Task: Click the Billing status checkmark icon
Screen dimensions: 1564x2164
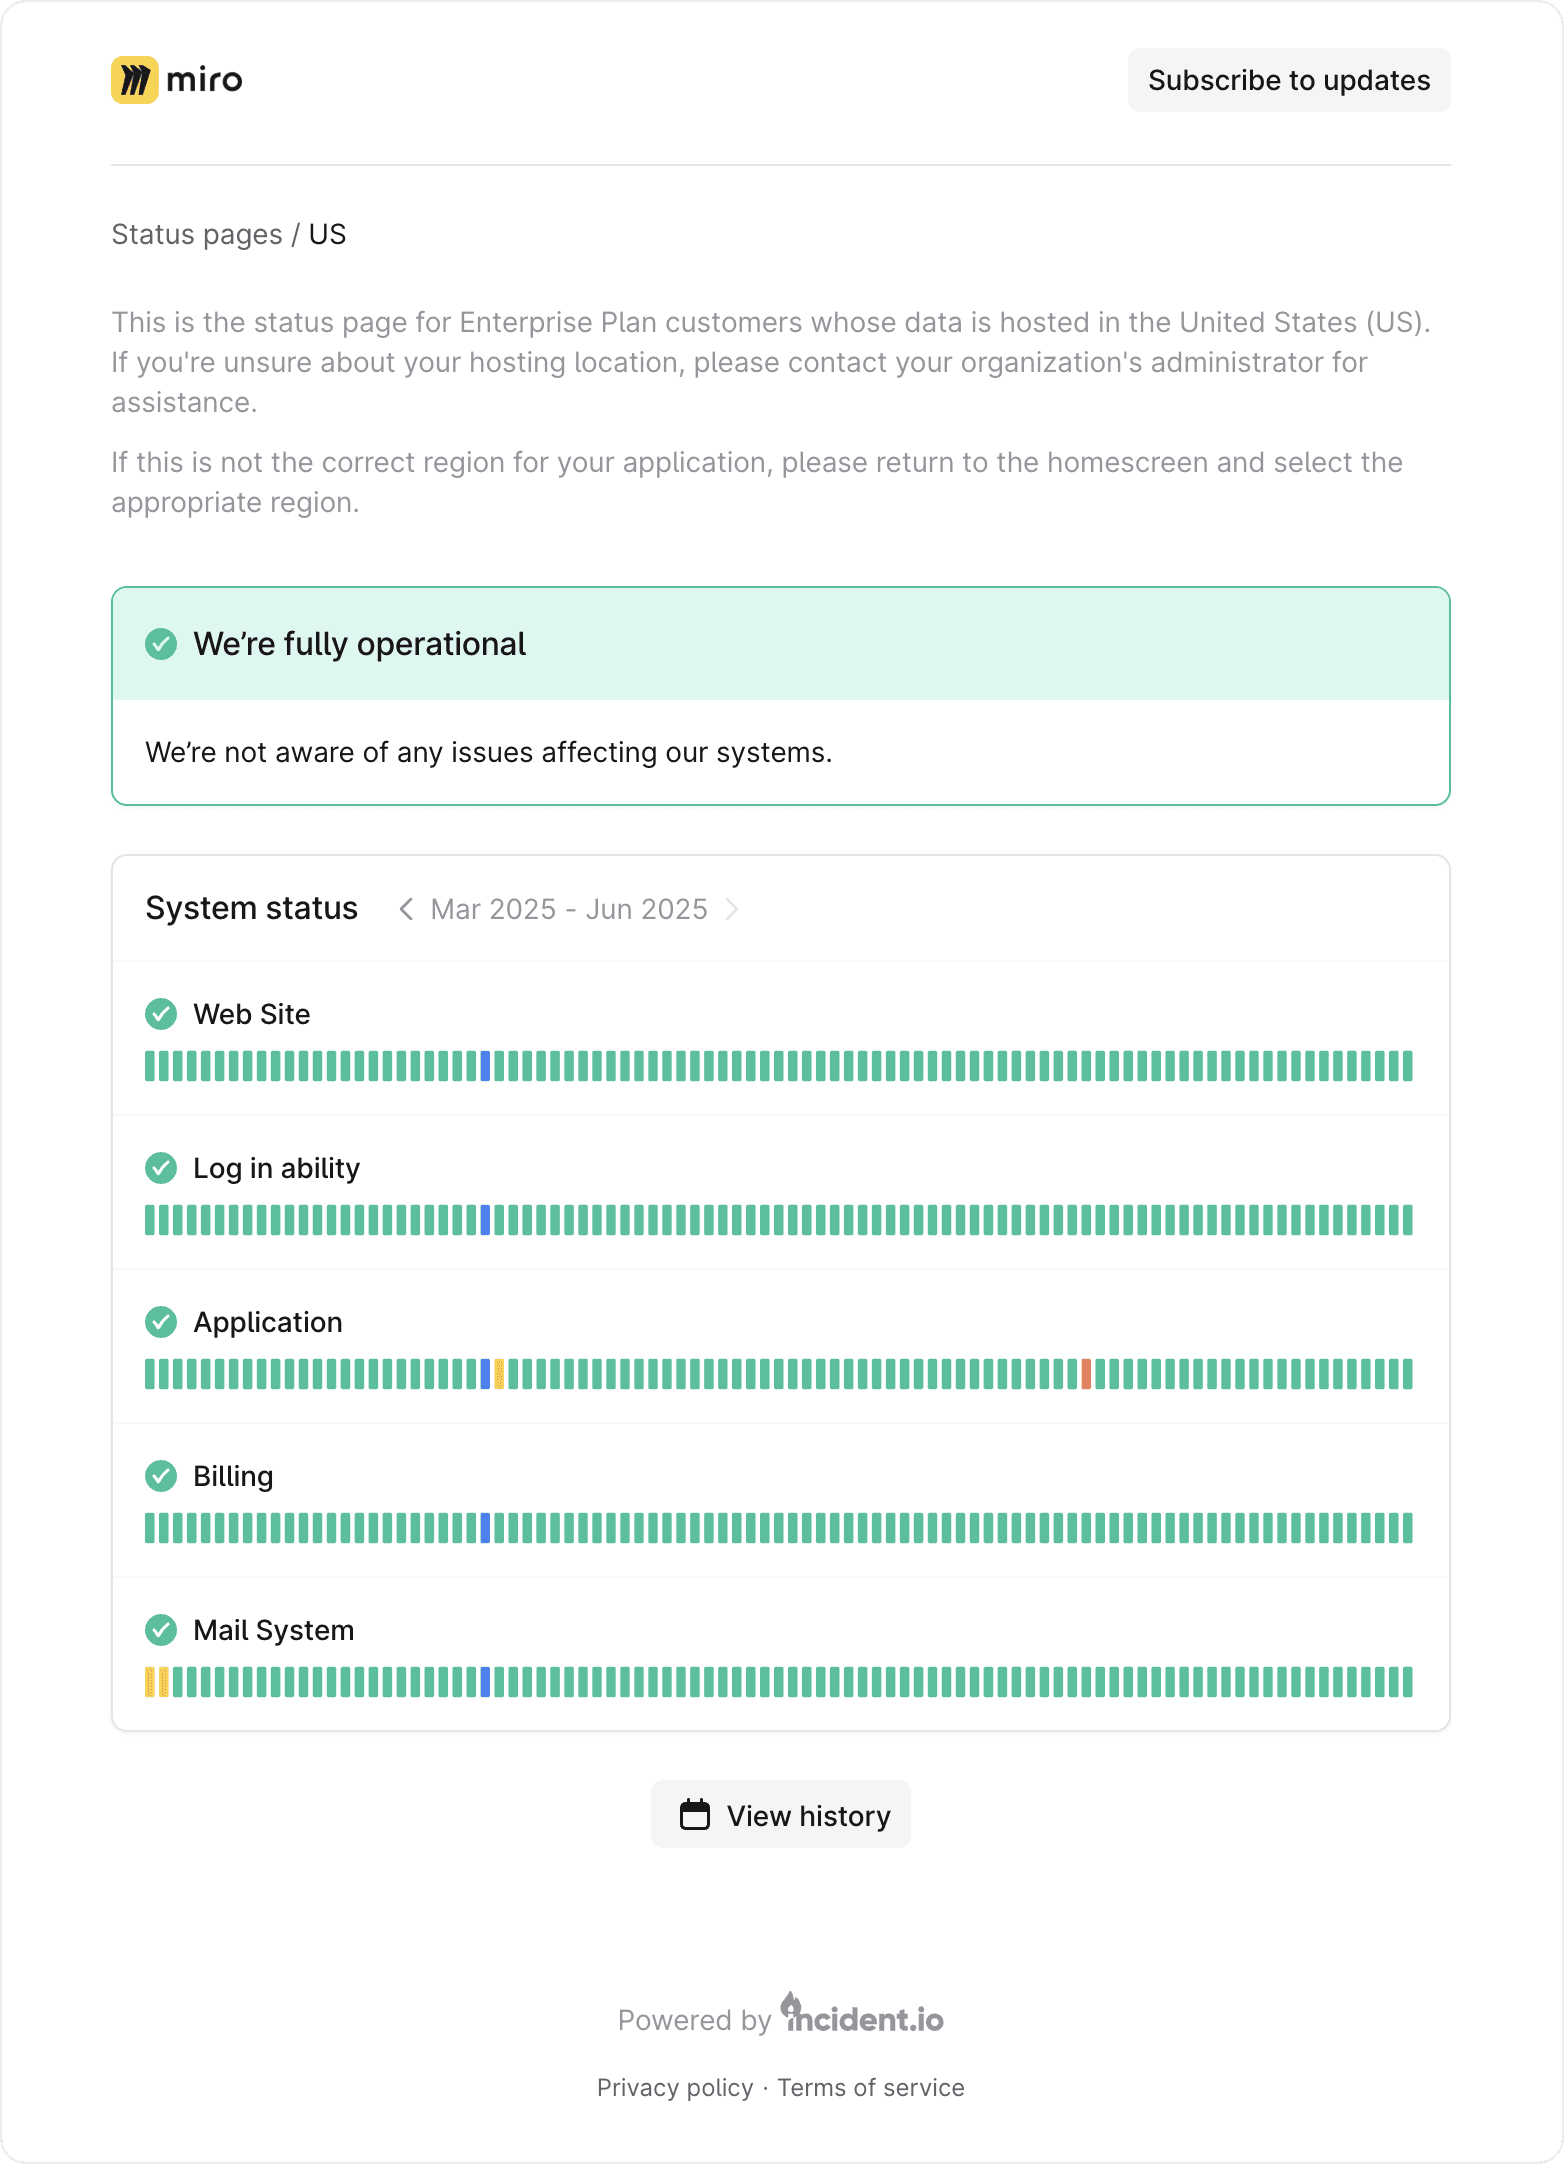Action: (x=161, y=1476)
